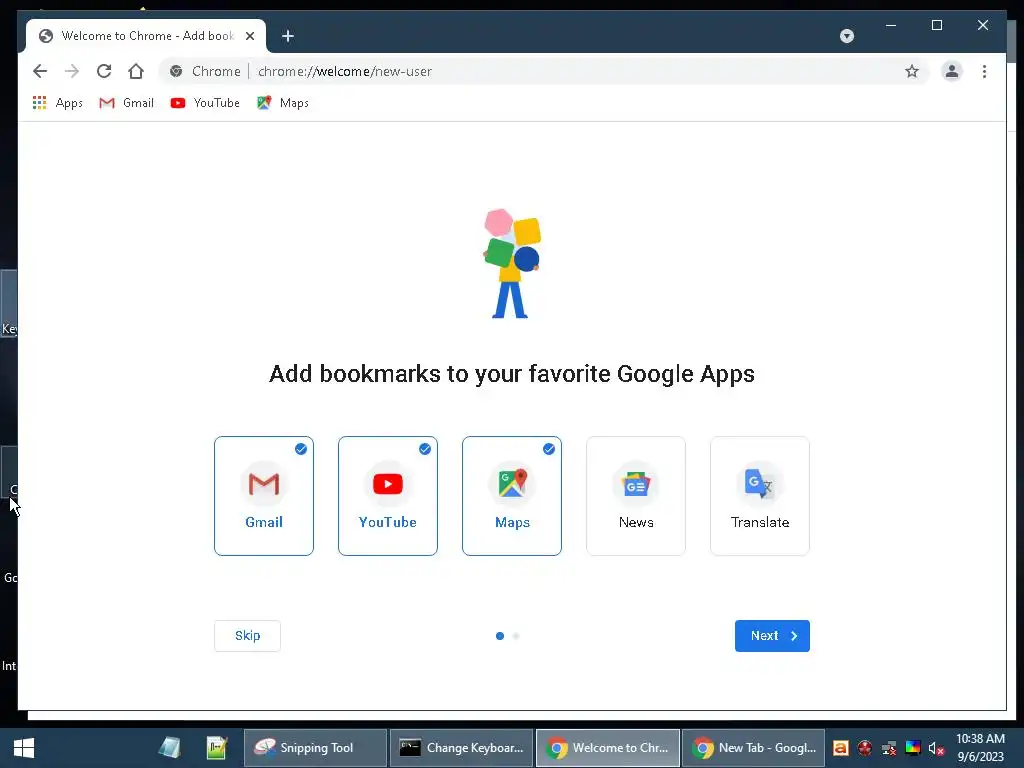This screenshot has width=1024, height=768.
Task: Select the News app card
Action: tap(636, 496)
